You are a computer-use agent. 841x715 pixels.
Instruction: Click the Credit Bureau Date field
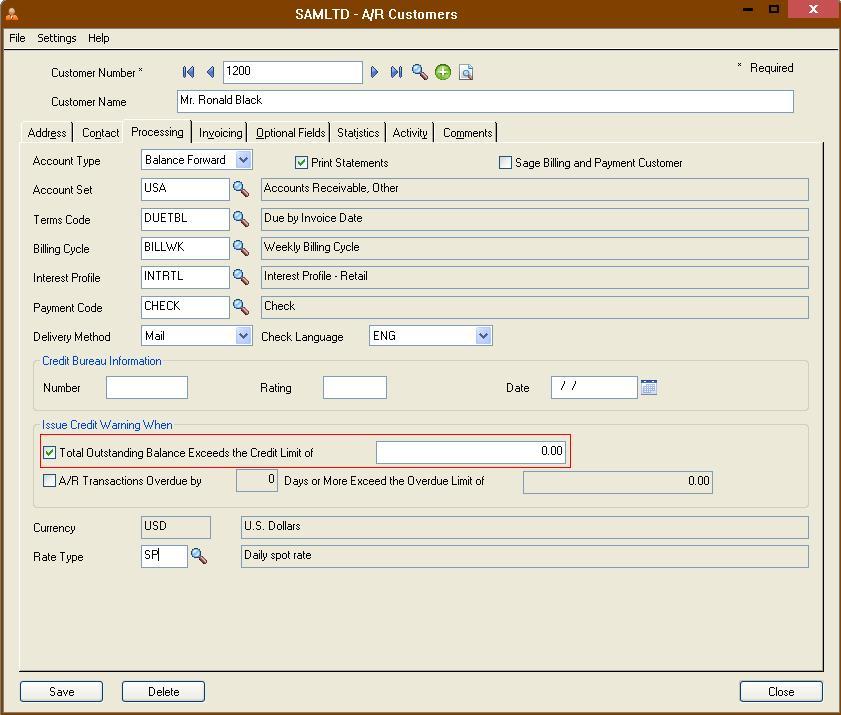pos(594,387)
